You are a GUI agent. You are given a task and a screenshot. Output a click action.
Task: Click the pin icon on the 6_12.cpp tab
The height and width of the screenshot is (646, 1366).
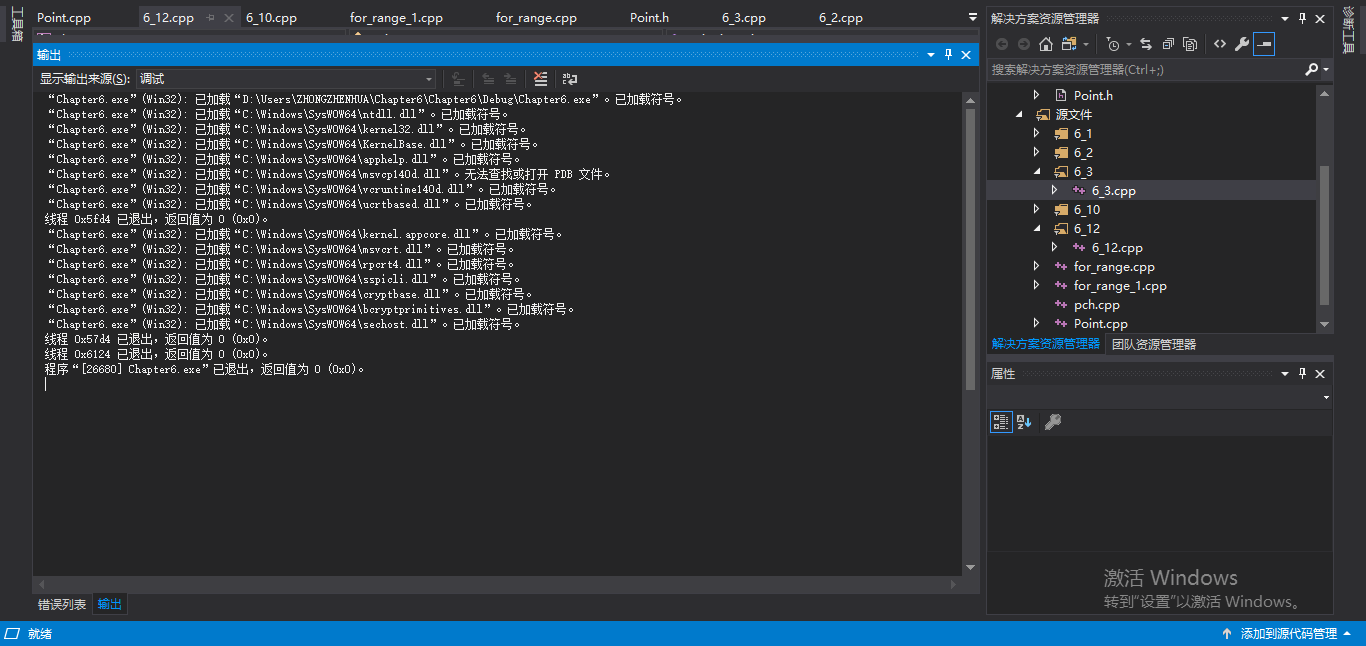pyautogui.click(x=210, y=18)
